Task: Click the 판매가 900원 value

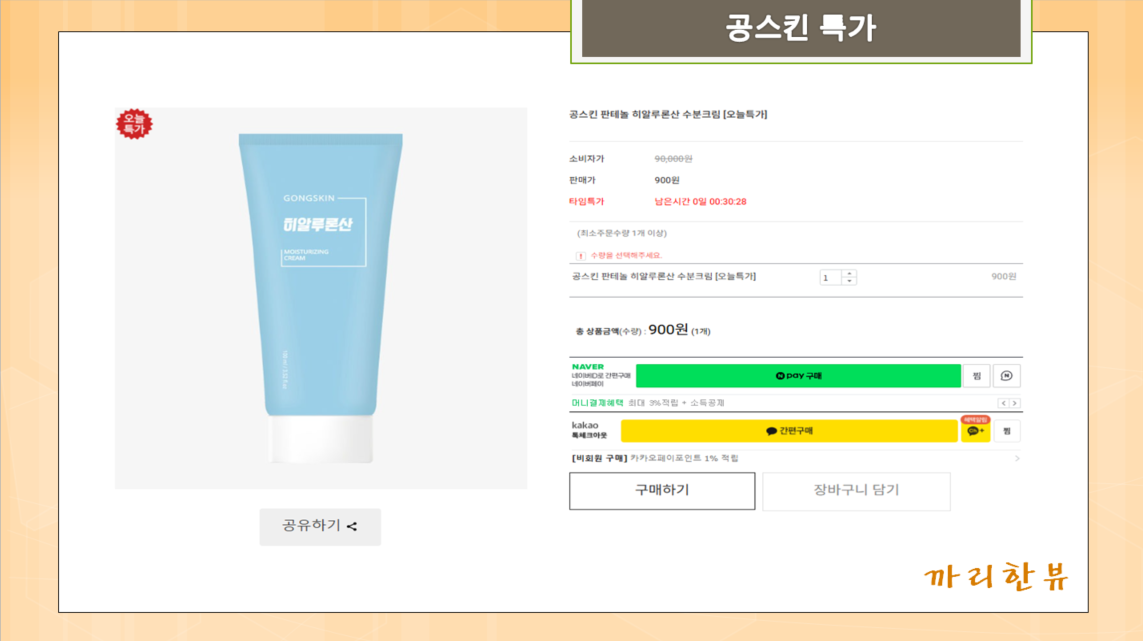Action: [666, 180]
